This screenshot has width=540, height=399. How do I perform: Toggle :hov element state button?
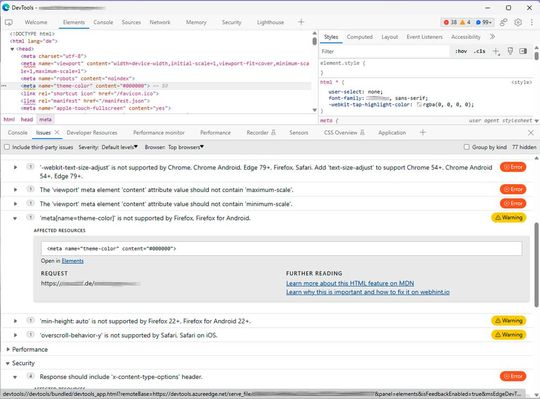point(461,51)
